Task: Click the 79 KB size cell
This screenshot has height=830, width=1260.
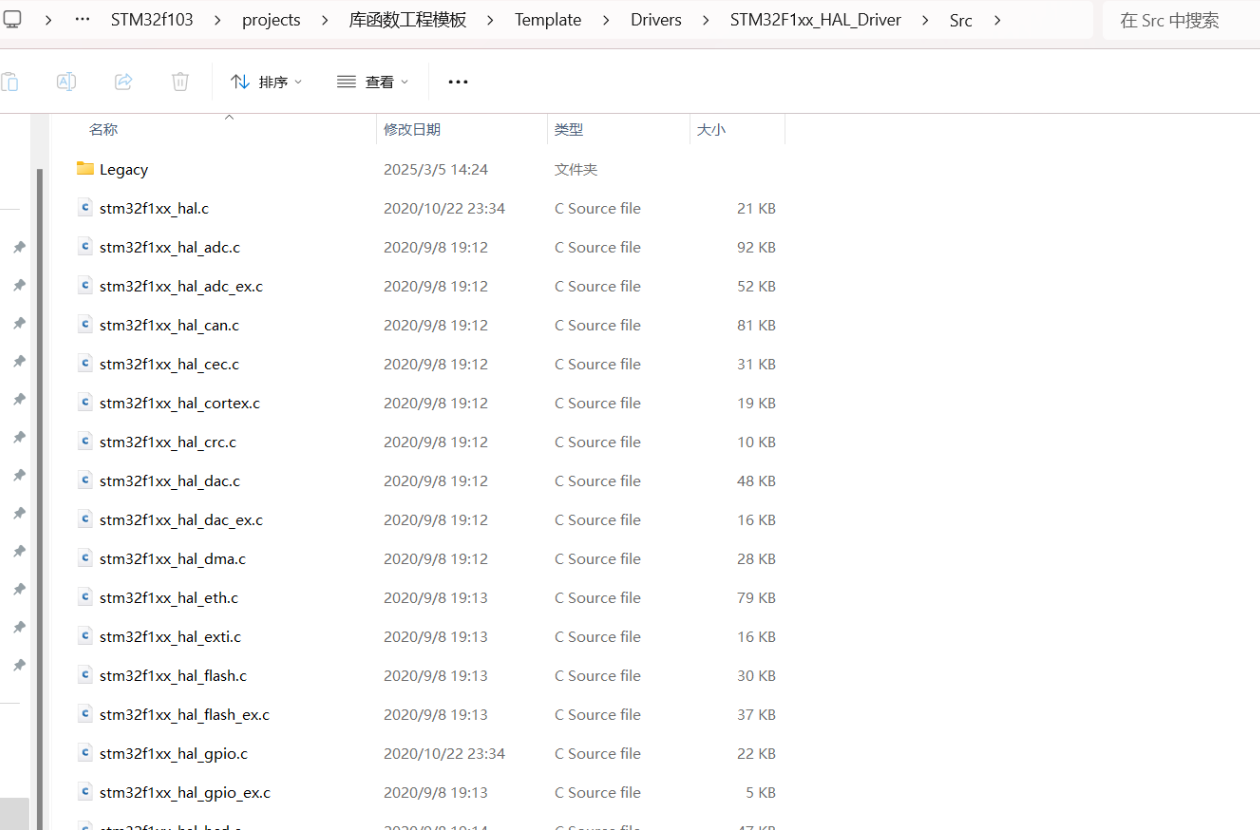Action: (756, 598)
